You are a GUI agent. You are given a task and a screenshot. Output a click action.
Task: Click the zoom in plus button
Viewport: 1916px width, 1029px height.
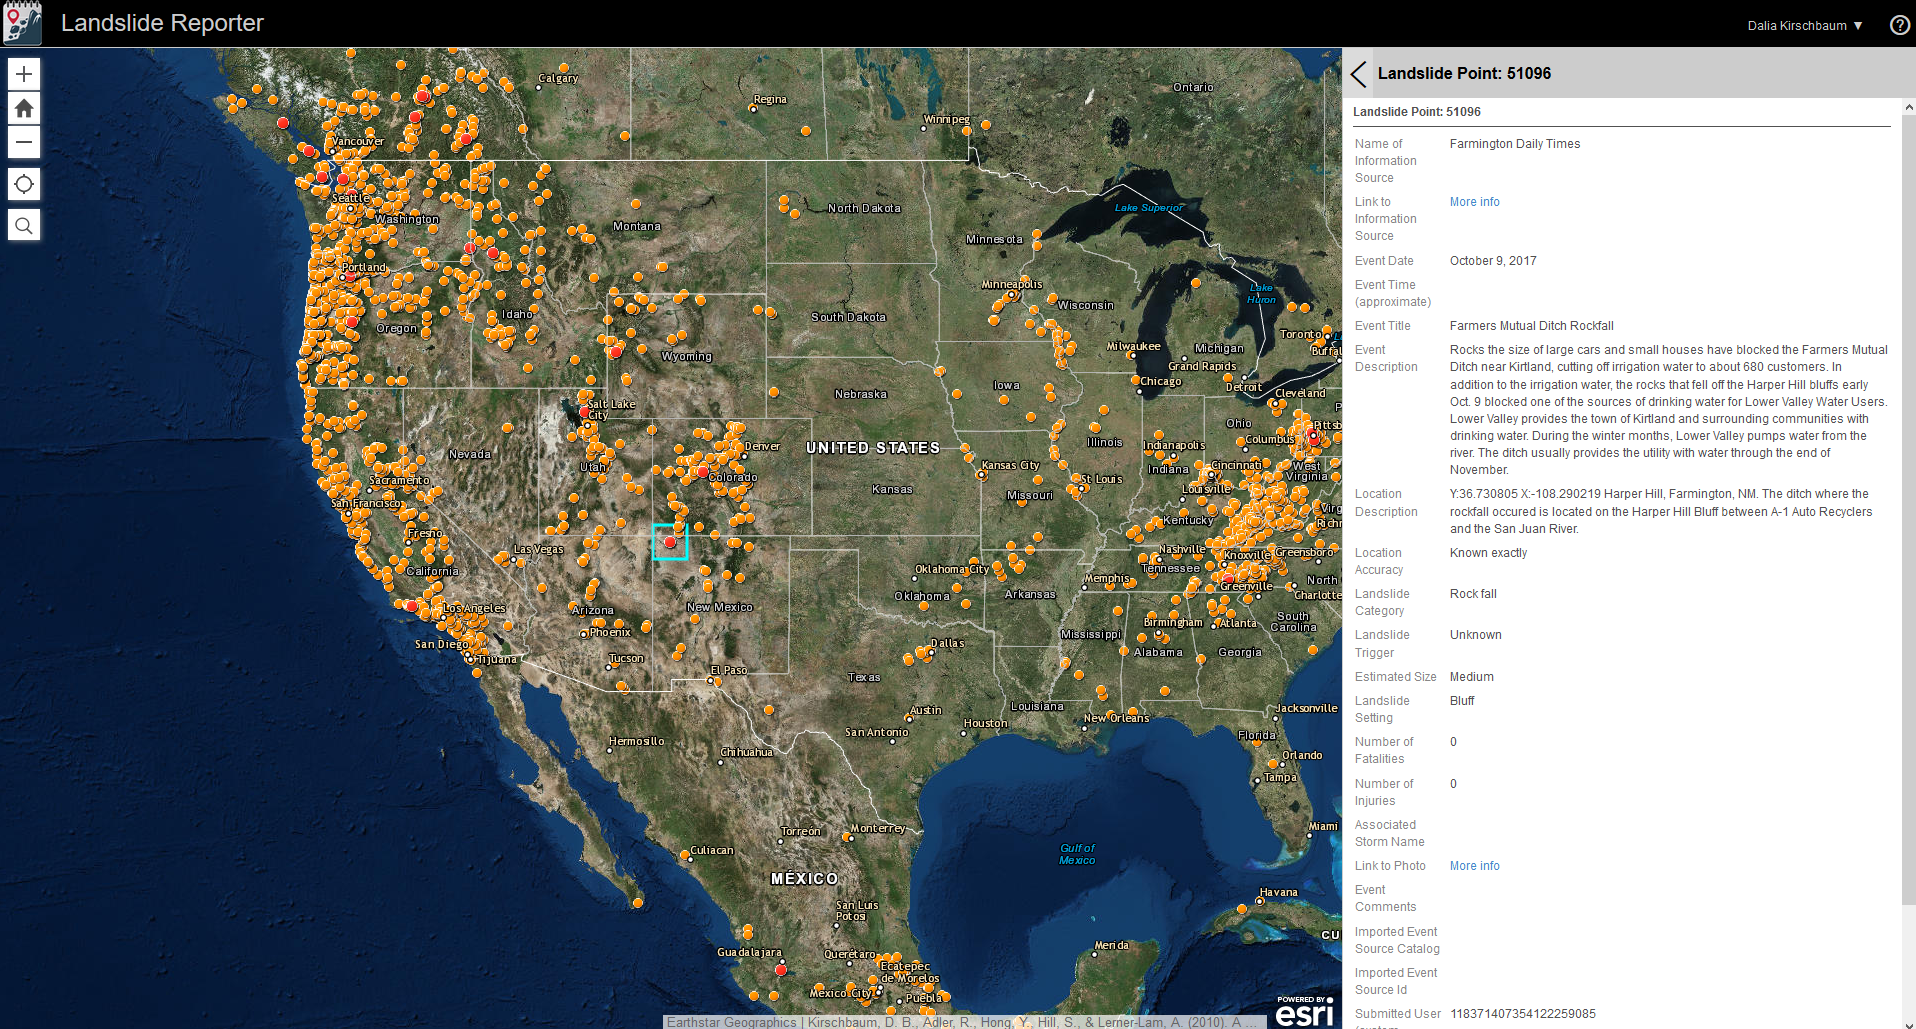pos(24,74)
